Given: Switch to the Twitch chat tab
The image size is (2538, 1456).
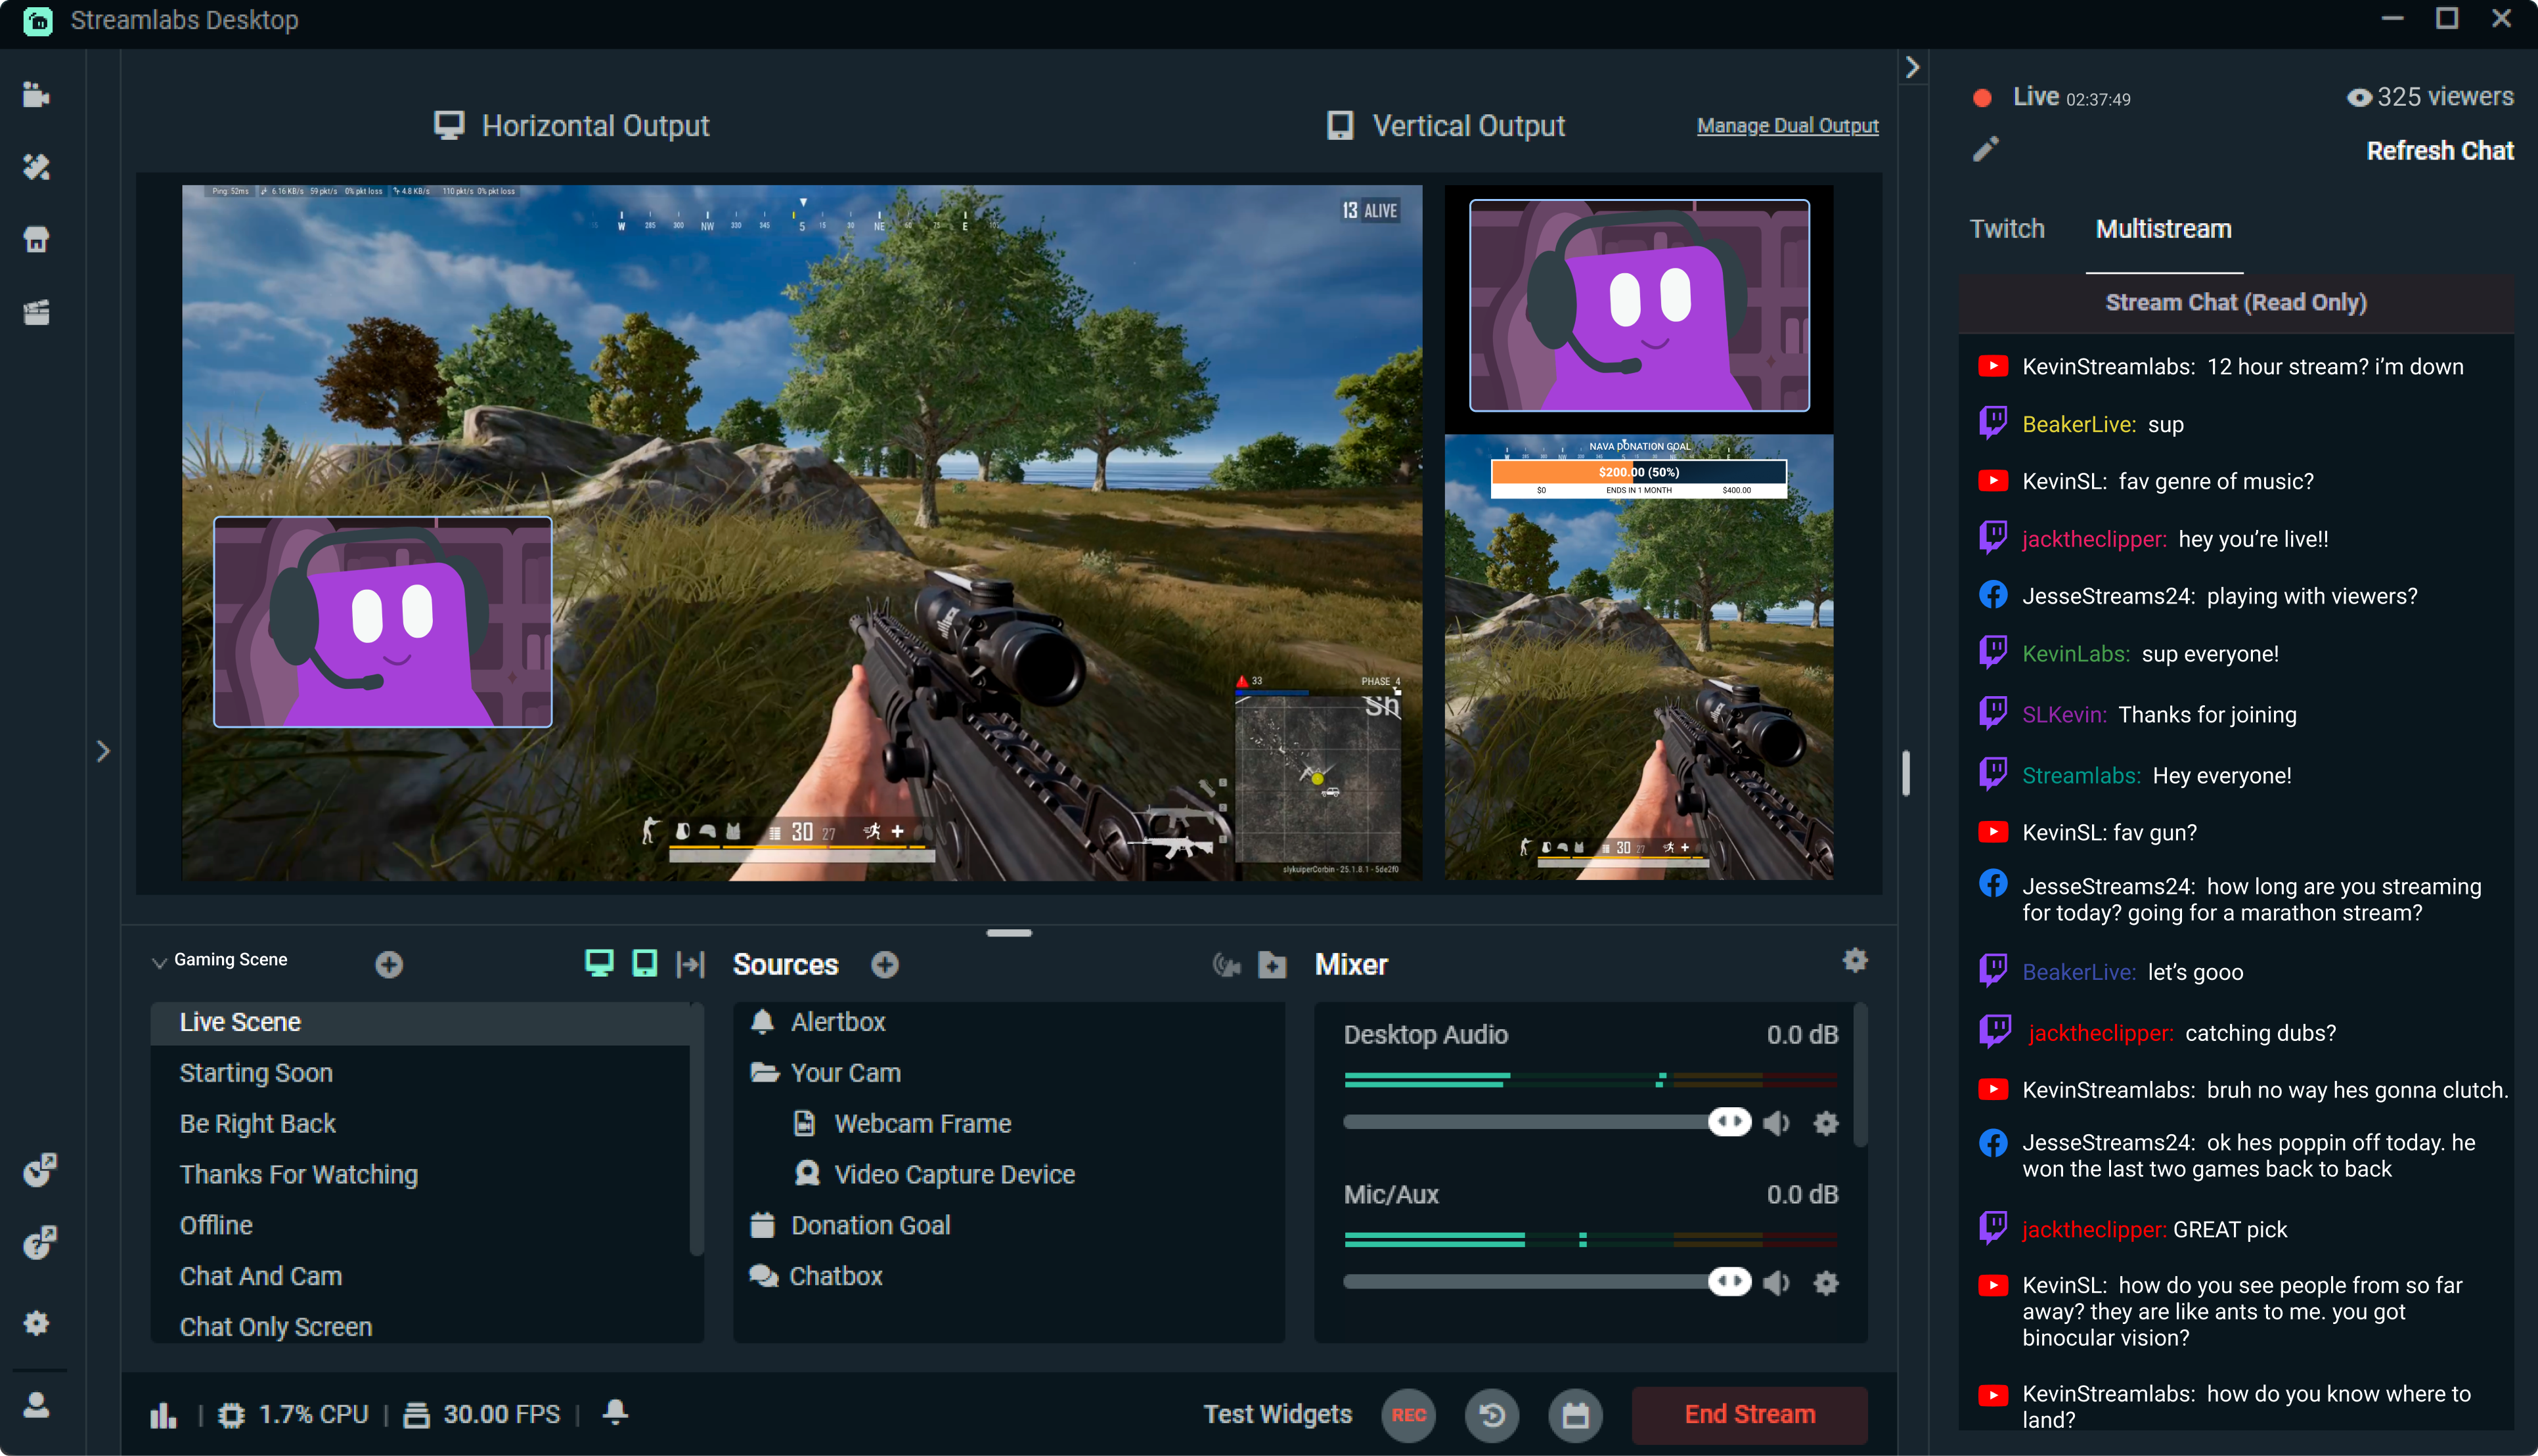Looking at the screenshot, I should 2006,229.
